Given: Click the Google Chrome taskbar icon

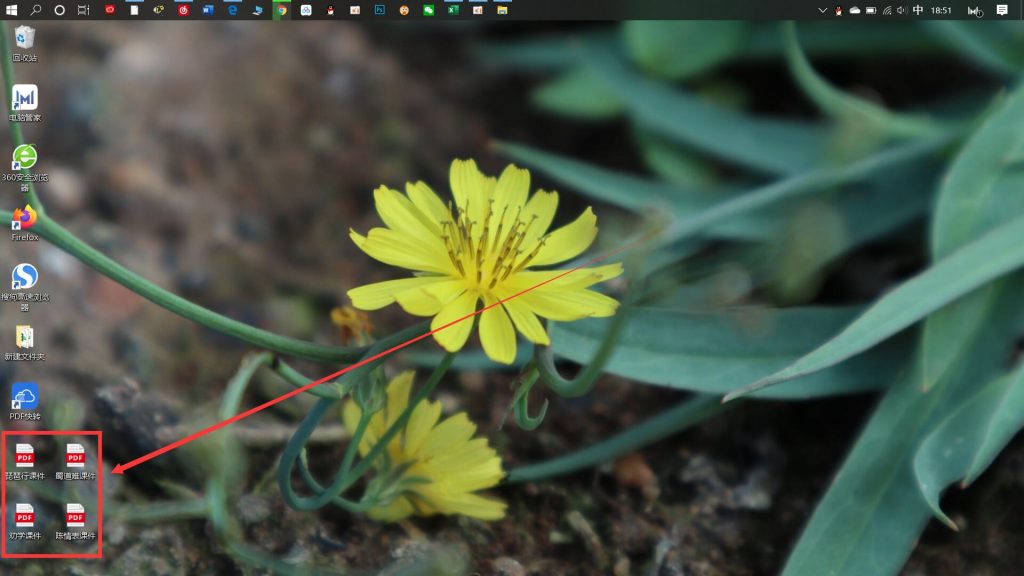Looking at the screenshot, I should pyautogui.click(x=281, y=10).
